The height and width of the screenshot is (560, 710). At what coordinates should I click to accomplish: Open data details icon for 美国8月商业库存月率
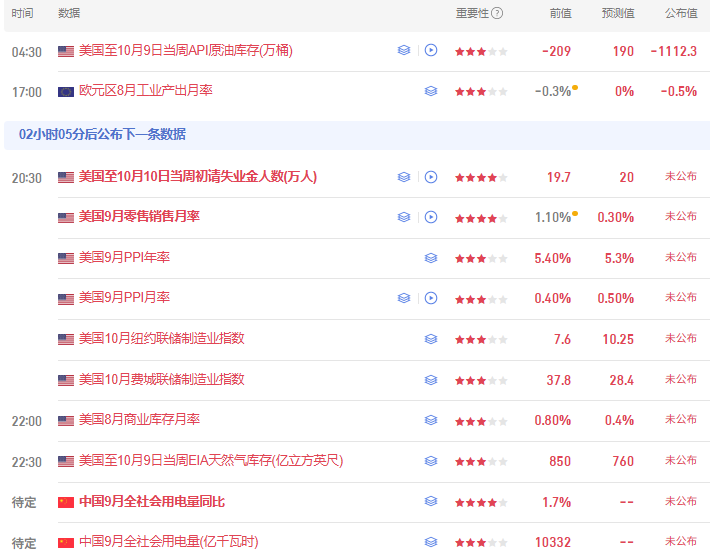(x=431, y=420)
